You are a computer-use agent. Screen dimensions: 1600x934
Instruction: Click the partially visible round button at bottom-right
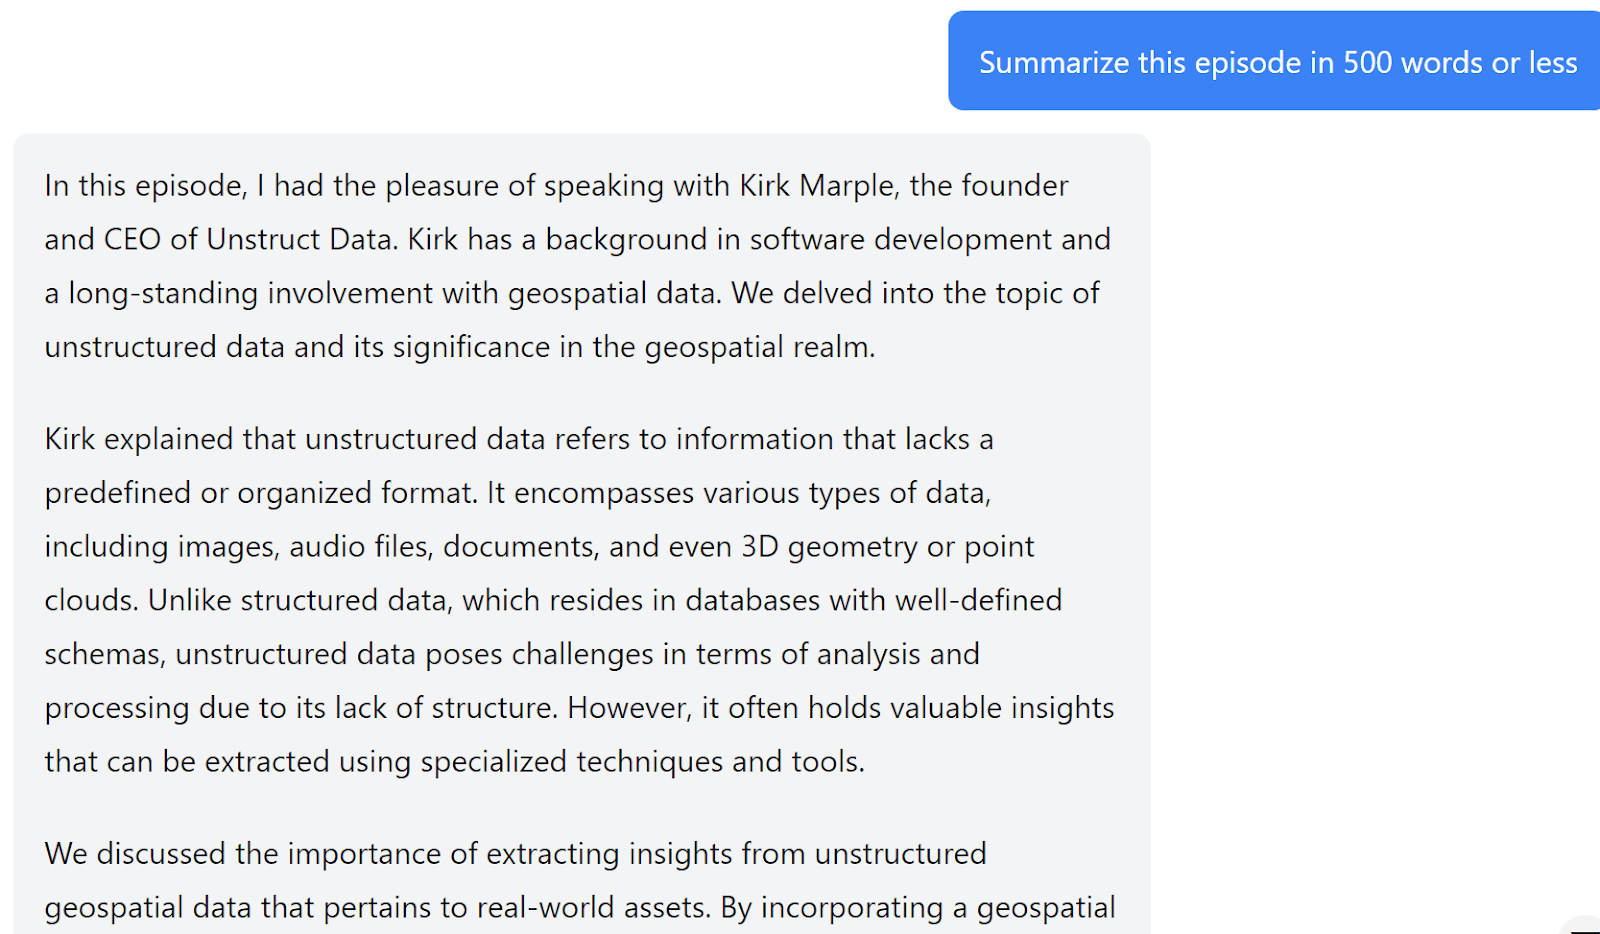click(1584, 927)
